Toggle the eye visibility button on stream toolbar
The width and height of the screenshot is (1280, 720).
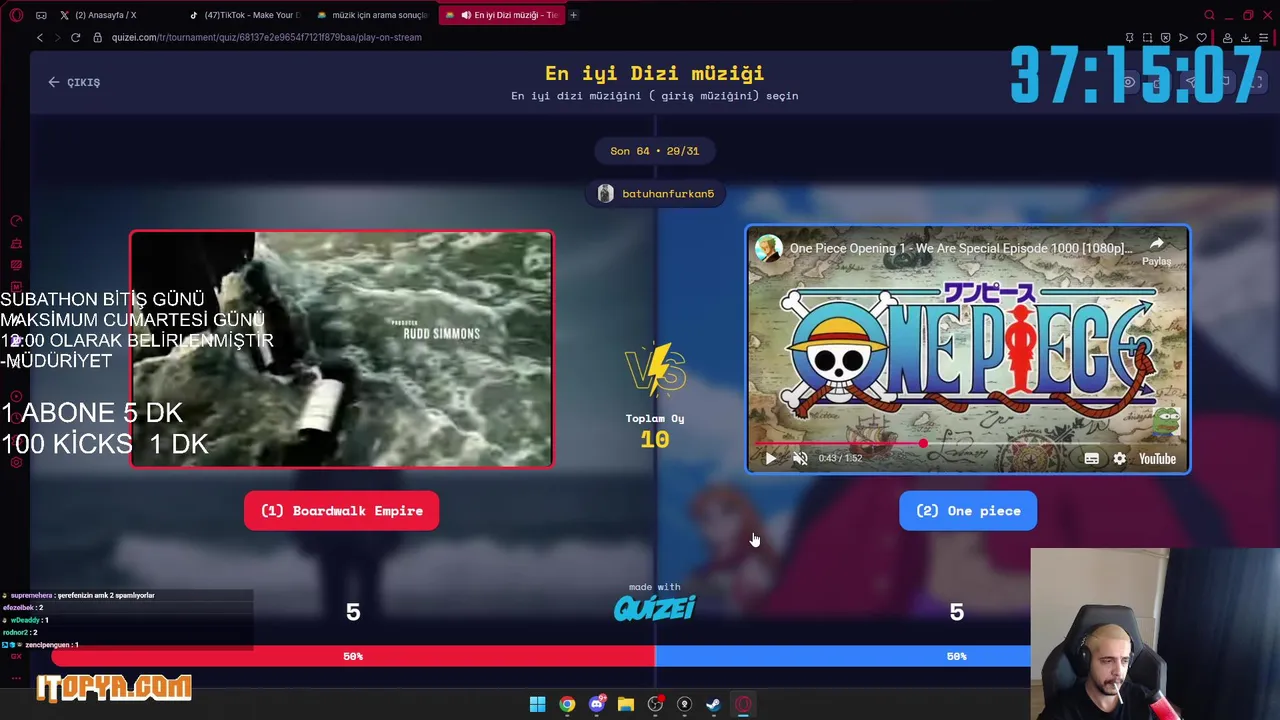click(x=1128, y=82)
